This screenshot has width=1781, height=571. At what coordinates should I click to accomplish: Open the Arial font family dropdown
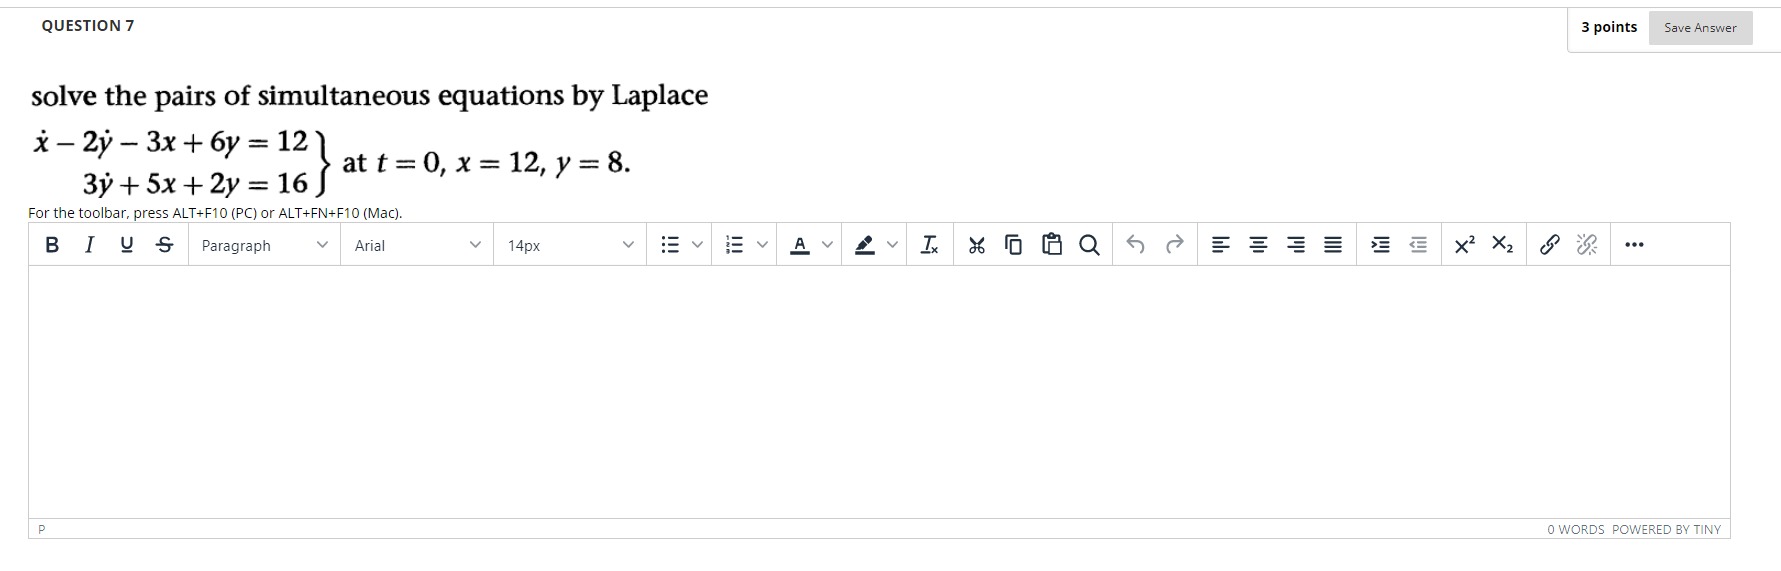pyautogui.click(x=418, y=245)
